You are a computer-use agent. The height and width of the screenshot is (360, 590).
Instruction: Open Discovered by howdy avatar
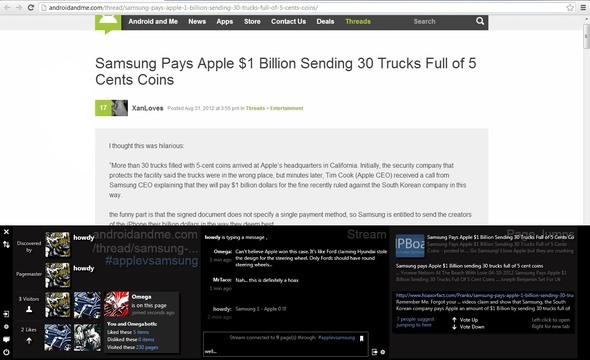[58, 245]
